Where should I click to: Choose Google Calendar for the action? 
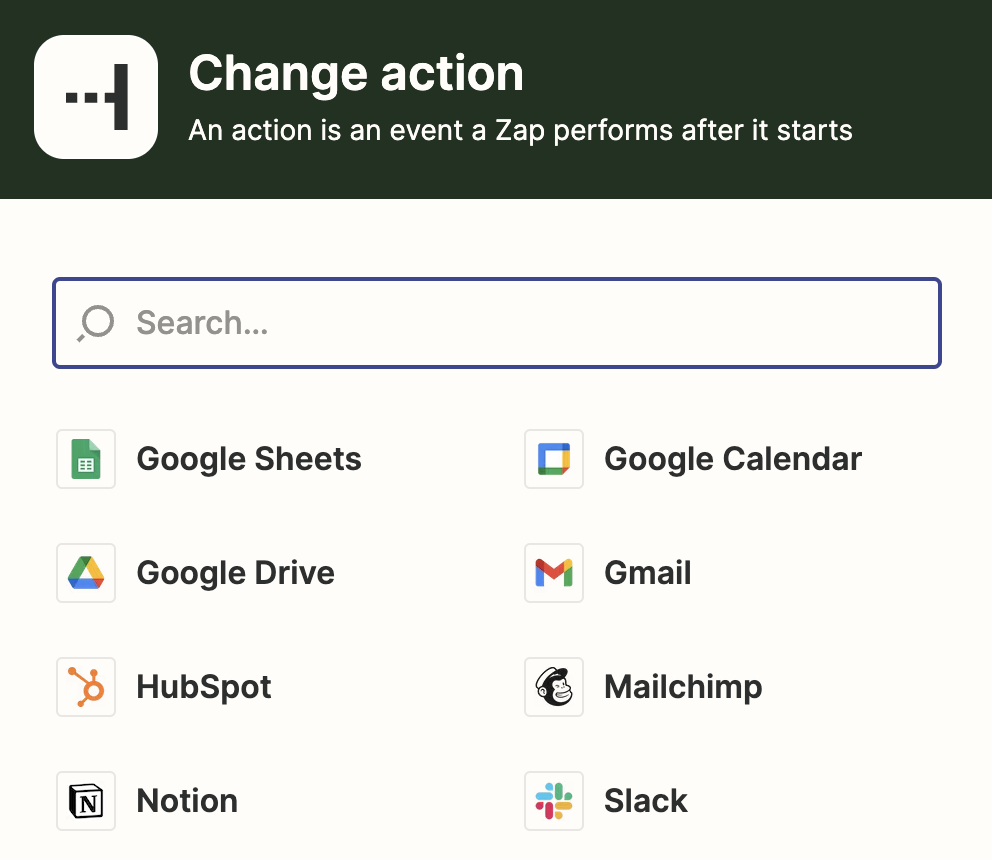(732, 458)
